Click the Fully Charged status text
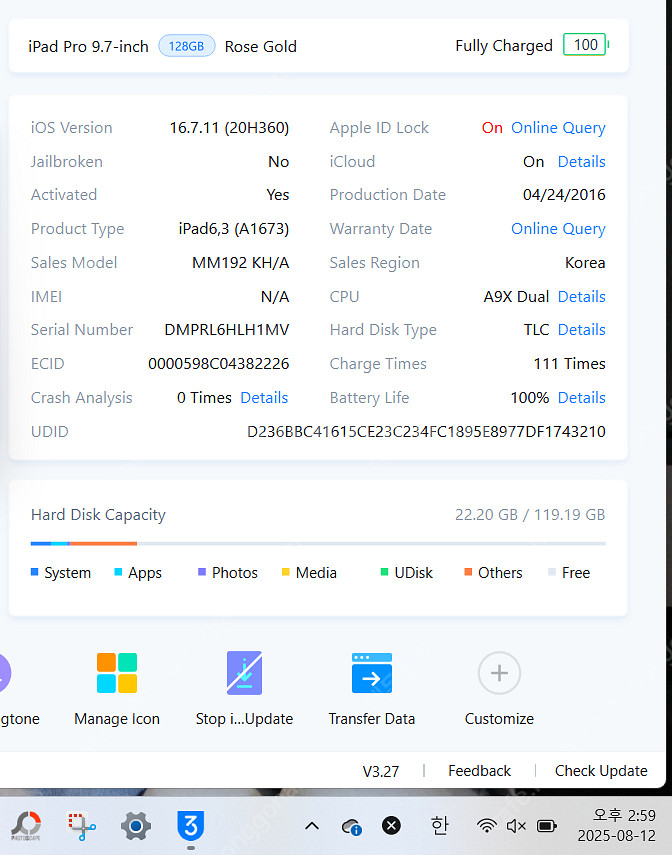Image resolution: width=672 pixels, height=855 pixels. (x=504, y=46)
